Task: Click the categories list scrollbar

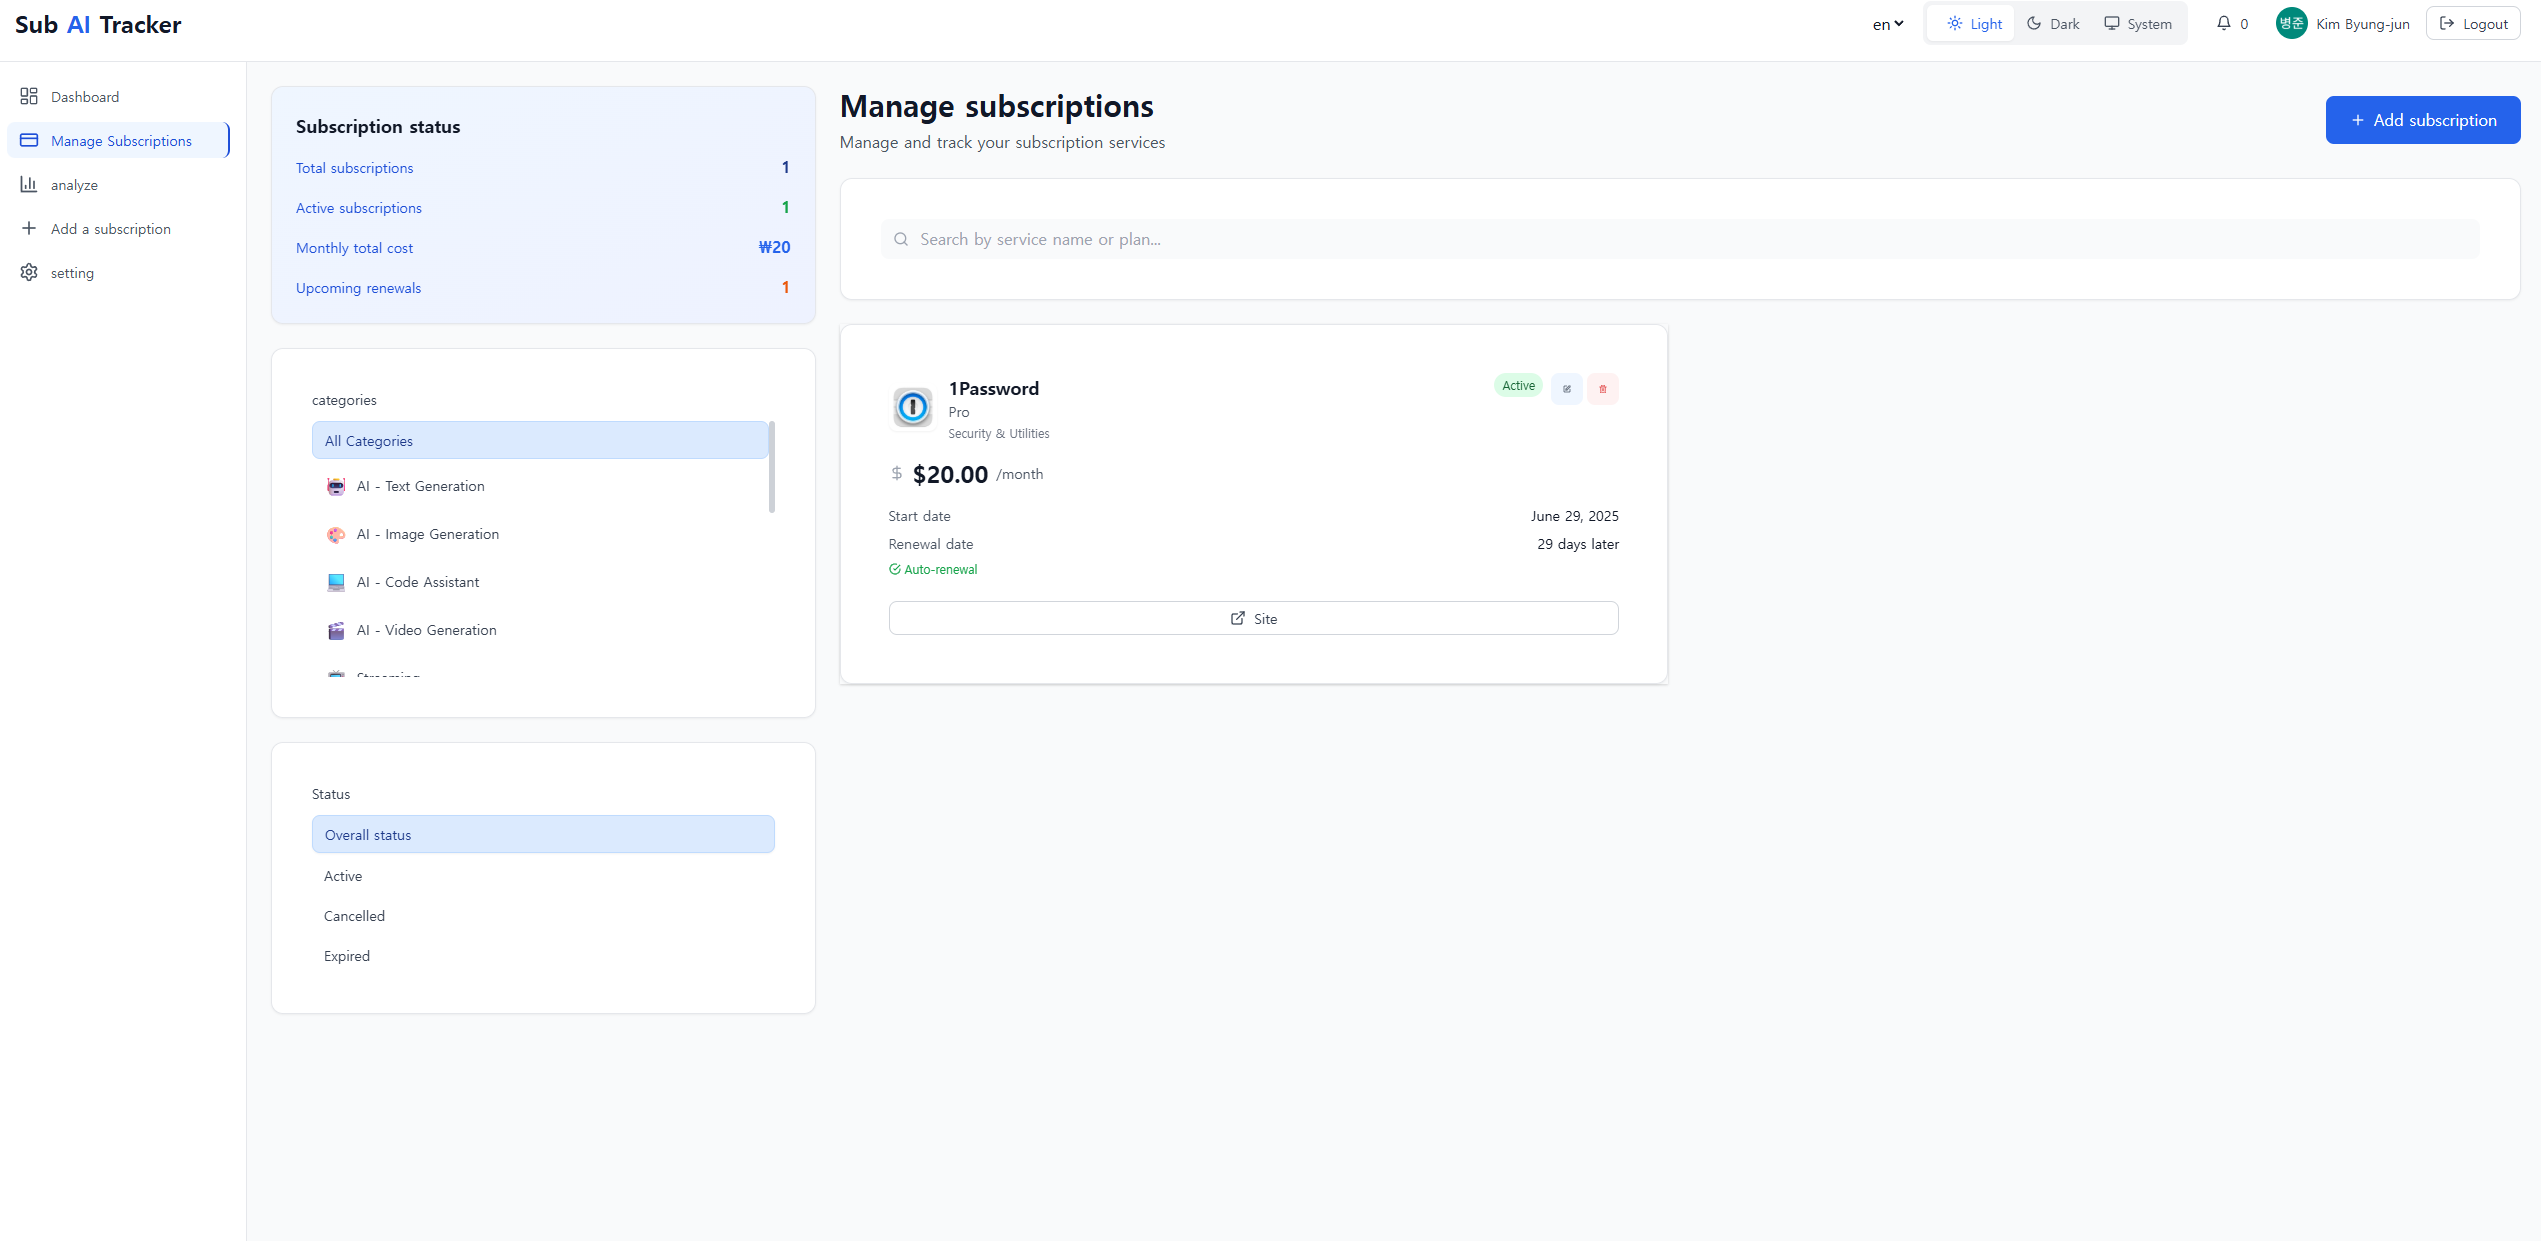Action: point(771,467)
